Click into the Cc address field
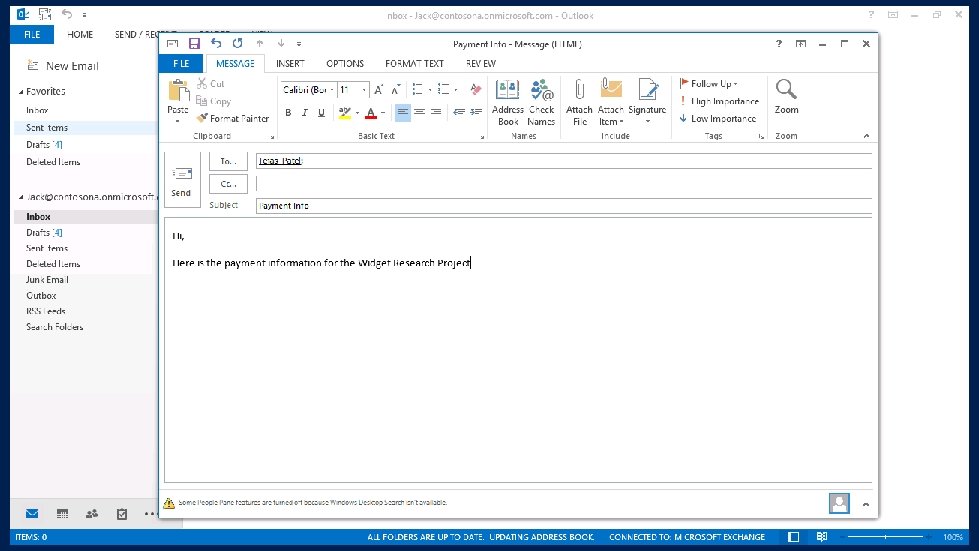Image resolution: width=979 pixels, height=551 pixels. [x=564, y=183]
